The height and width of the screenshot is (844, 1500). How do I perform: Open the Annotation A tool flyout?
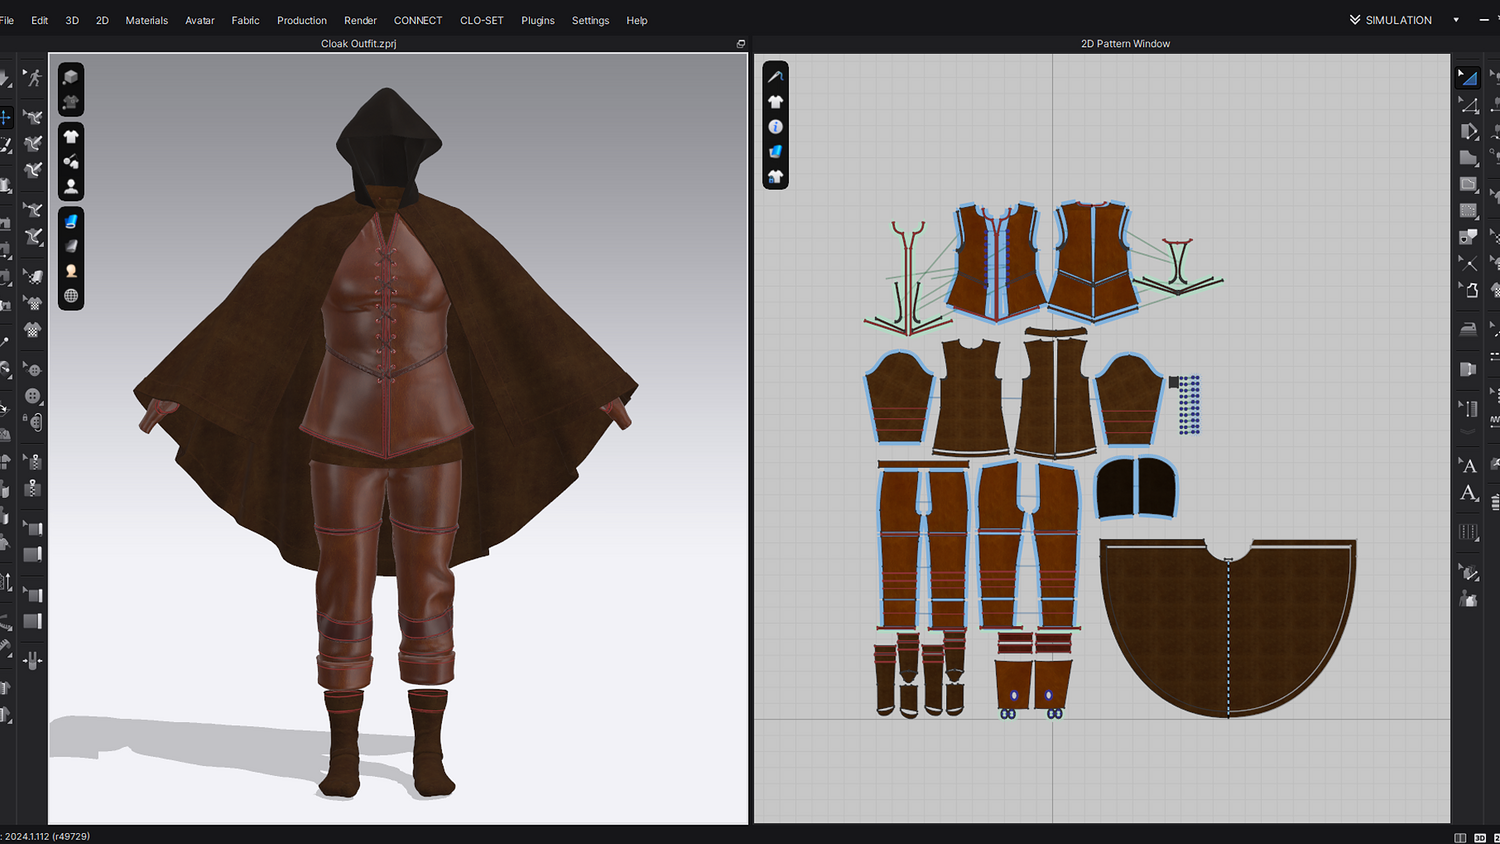click(x=1467, y=493)
